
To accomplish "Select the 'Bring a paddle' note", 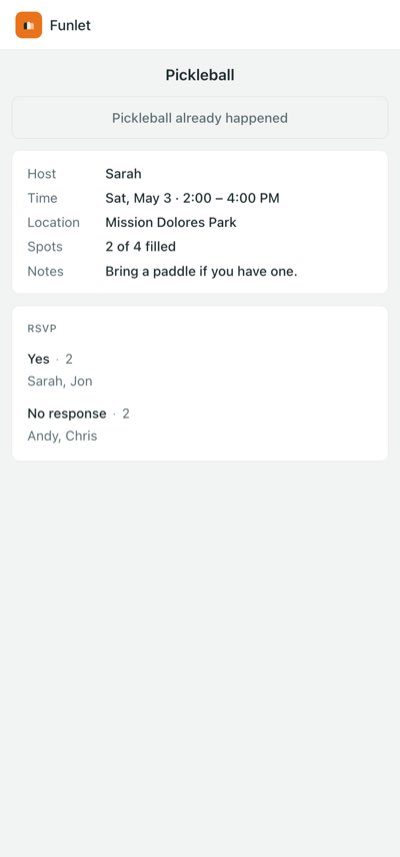I will (201, 271).
